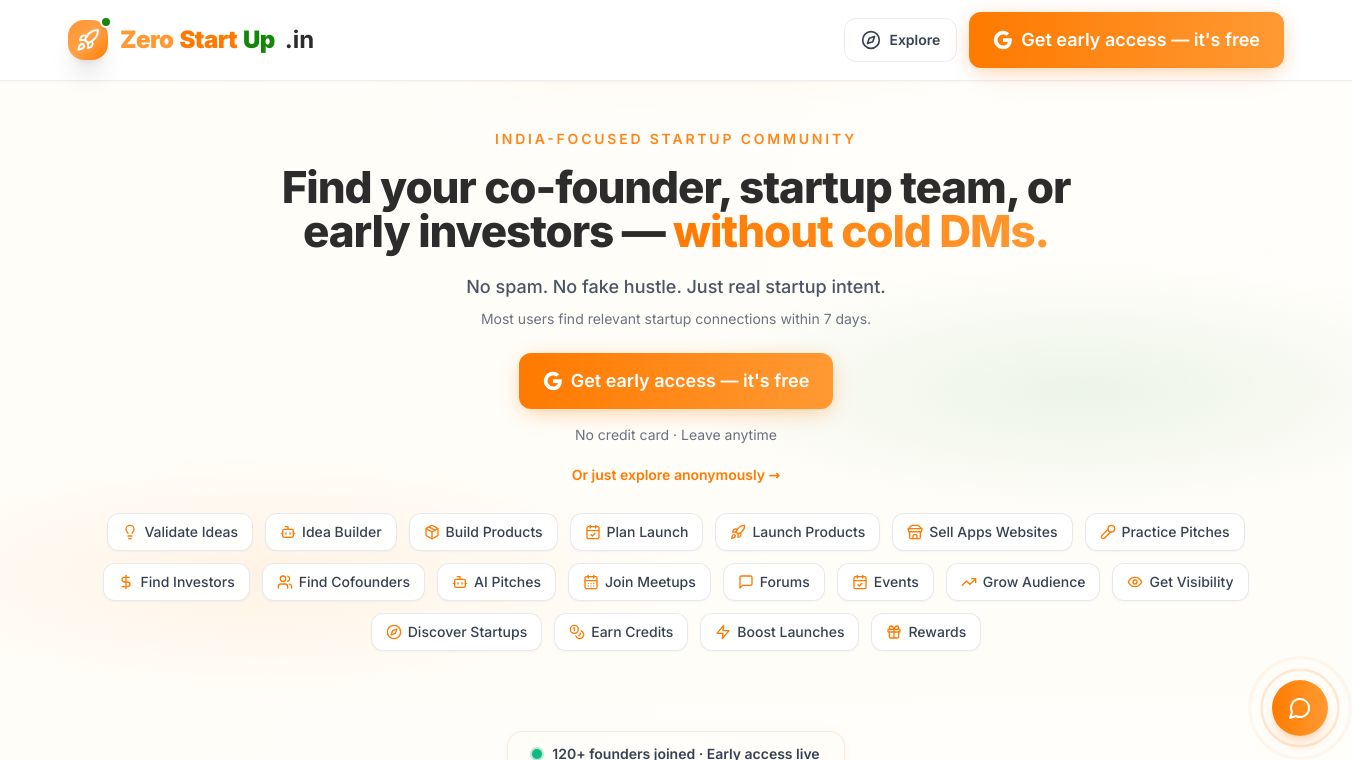The height and width of the screenshot is (760, 1352).
Task: Click the 120+ founders joined badge
Action: pyautogui.click(x=676, y=753)
